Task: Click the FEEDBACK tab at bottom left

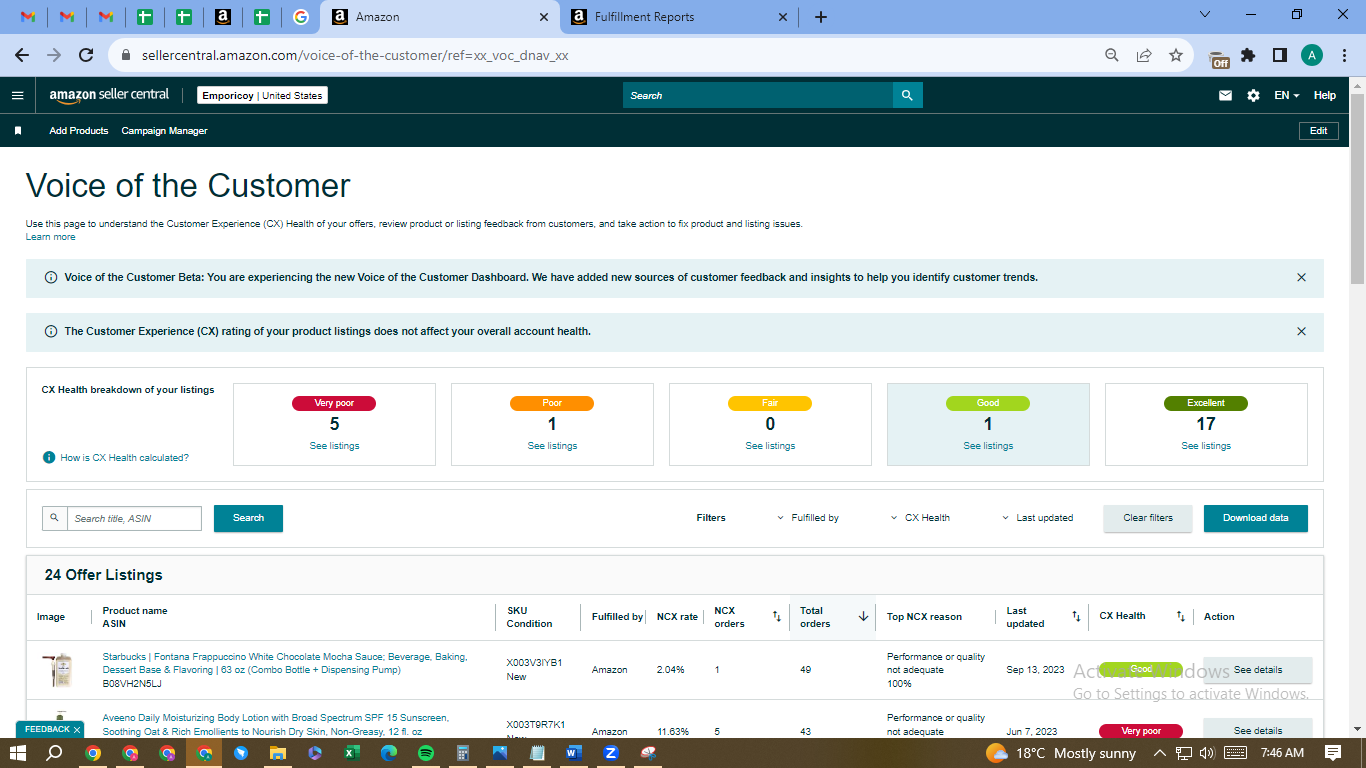Action: [x=50, y=729]
